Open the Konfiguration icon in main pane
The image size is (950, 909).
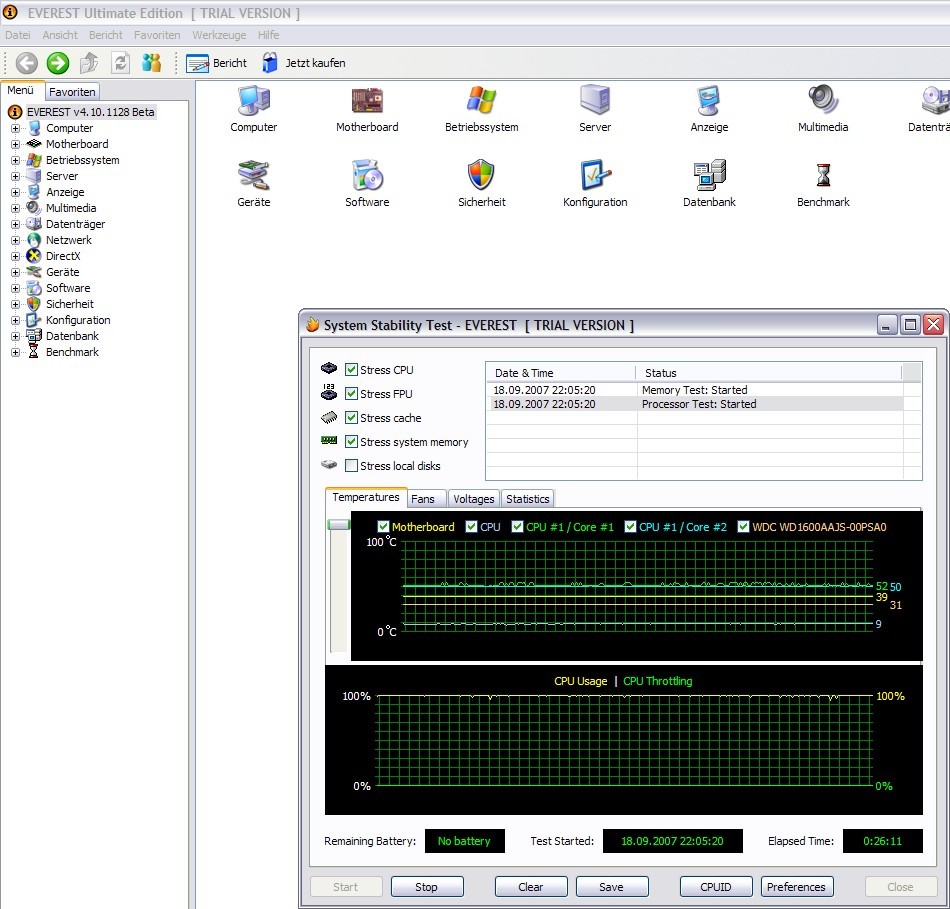tap(595, 175)
